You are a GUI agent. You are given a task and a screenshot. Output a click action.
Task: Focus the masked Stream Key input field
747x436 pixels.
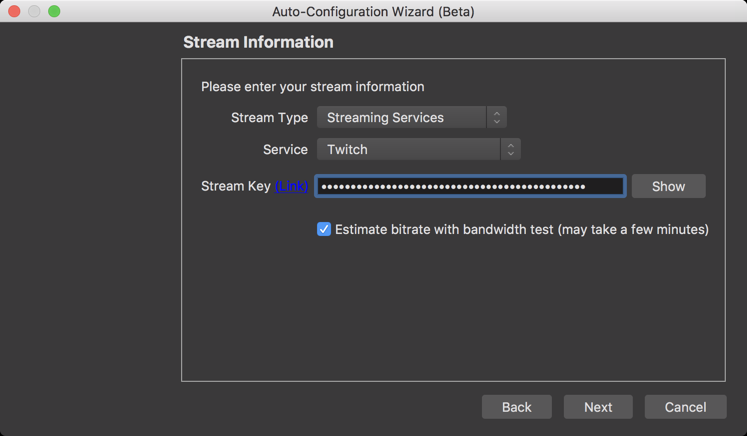(x=470, y=186)
